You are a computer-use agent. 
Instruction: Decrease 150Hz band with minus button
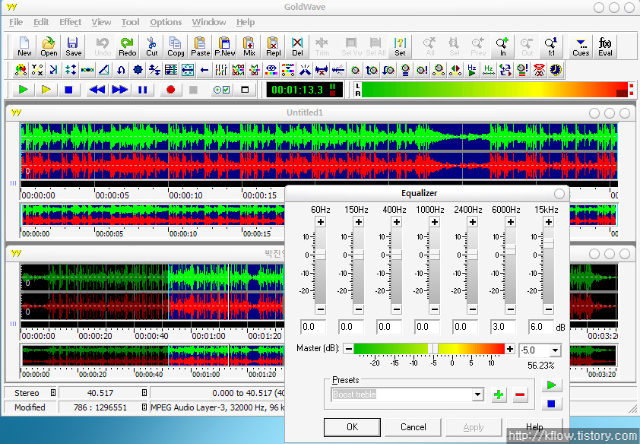tap(358, 309)
